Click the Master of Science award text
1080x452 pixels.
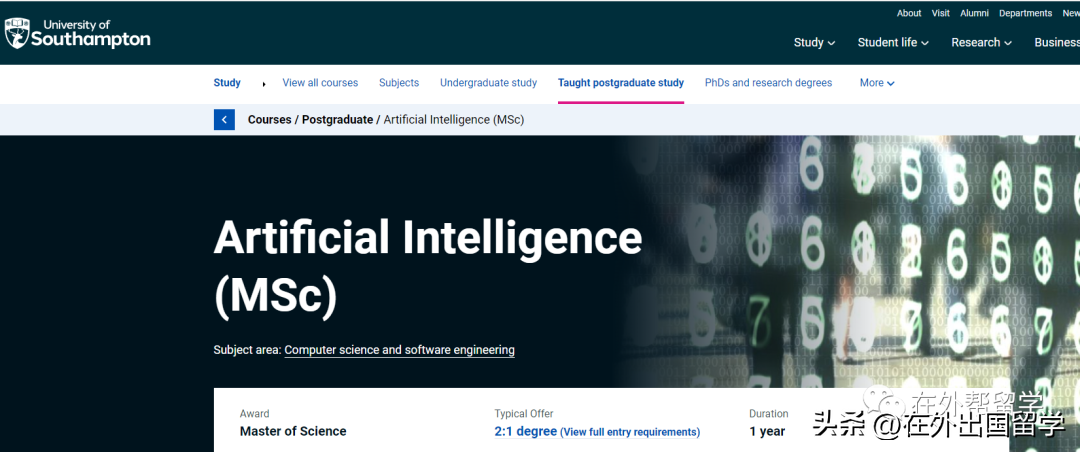point(293,431)
